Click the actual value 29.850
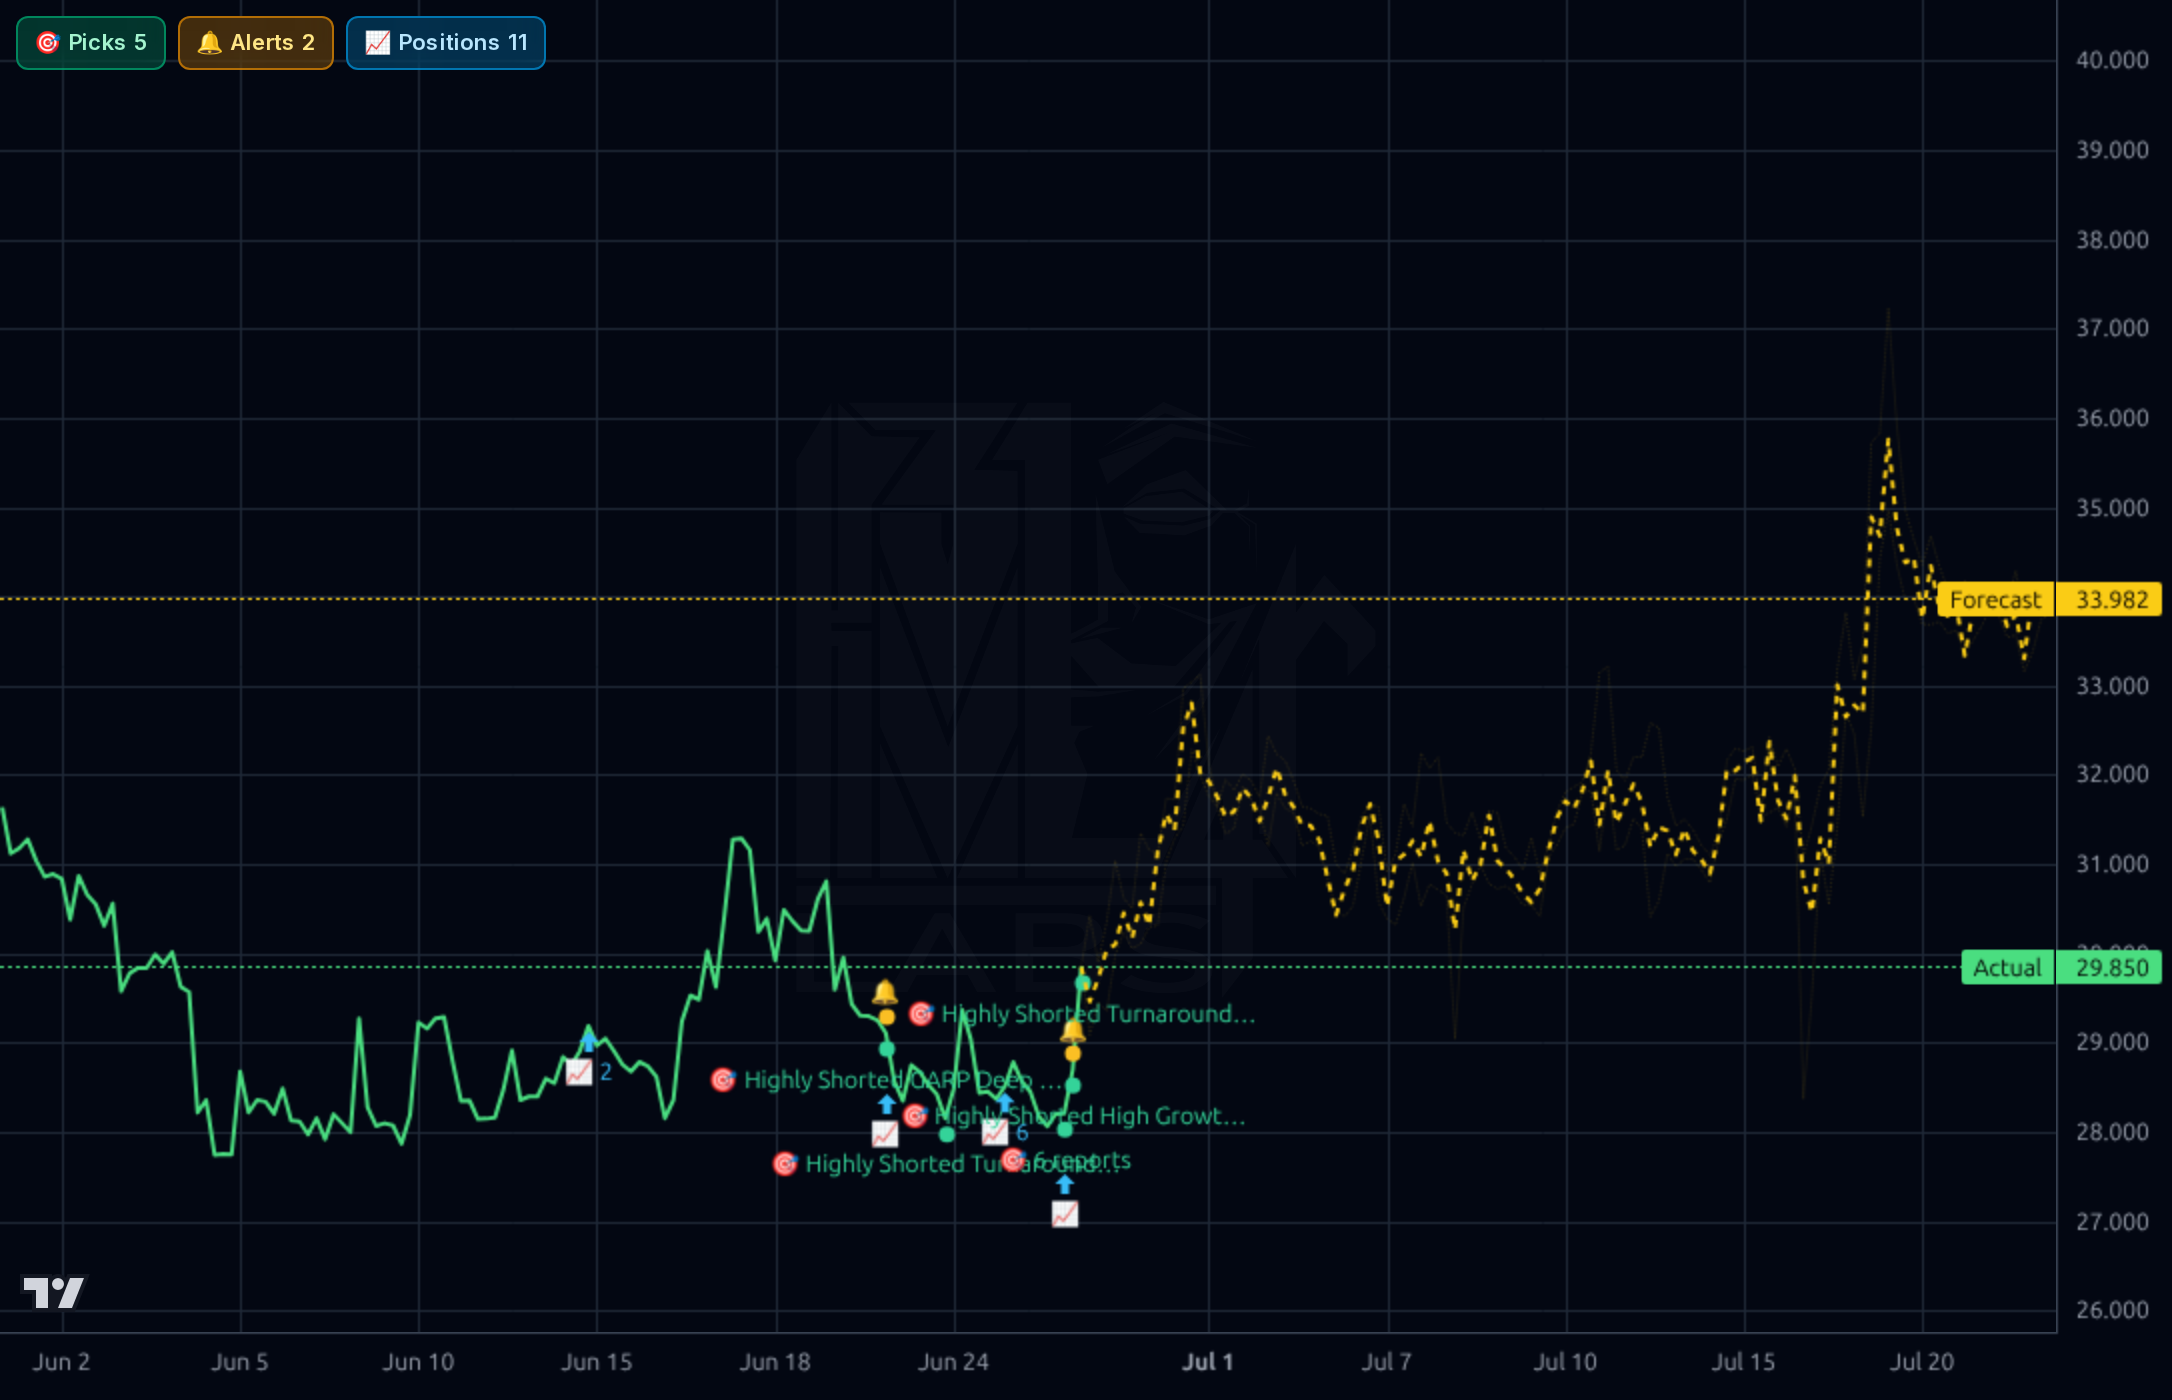The image size is (2172, 1400). (x=2111, y=968)
